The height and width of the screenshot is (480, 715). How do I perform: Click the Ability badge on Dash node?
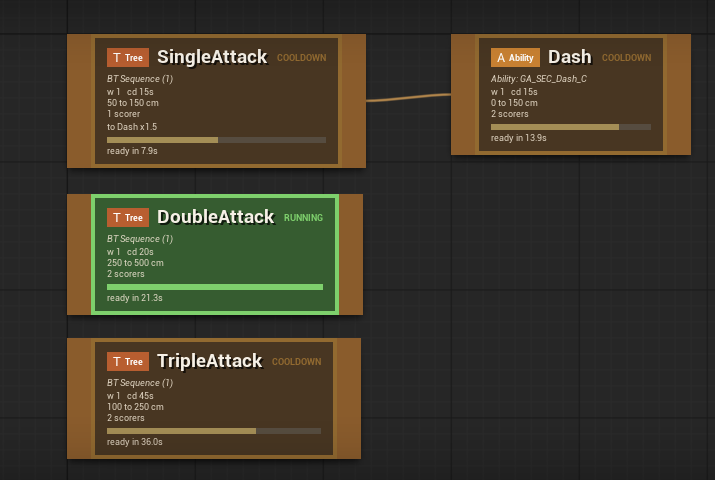point(515,57)
